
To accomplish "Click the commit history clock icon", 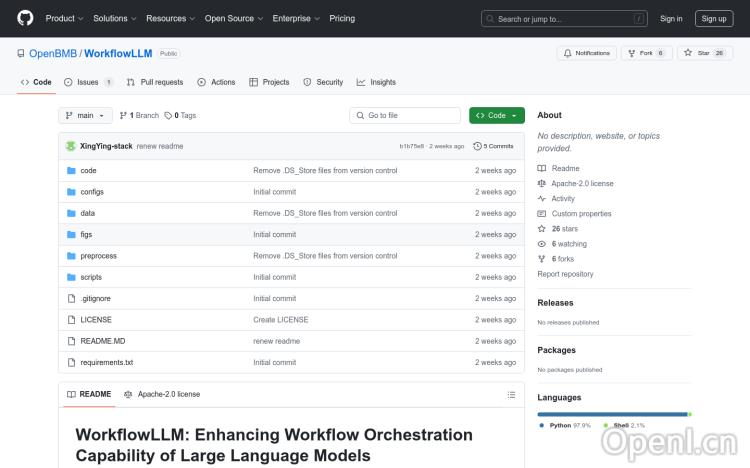I will click(478, 146).
